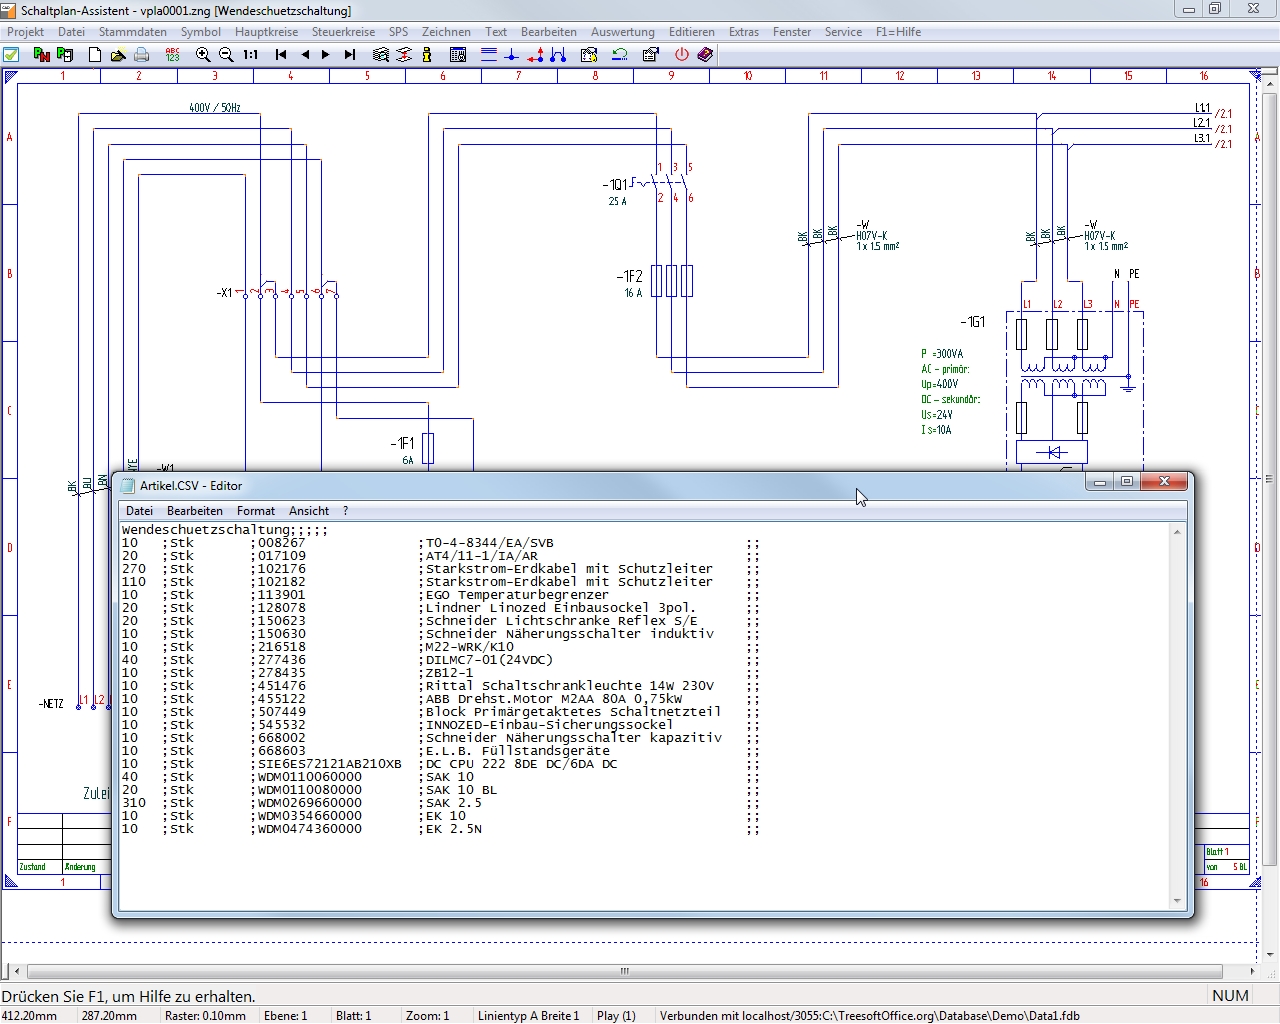Screen dimensions: 1280x1024
Task: Click the green checkmark toolbar icon
Action: [x=12, y=55]
